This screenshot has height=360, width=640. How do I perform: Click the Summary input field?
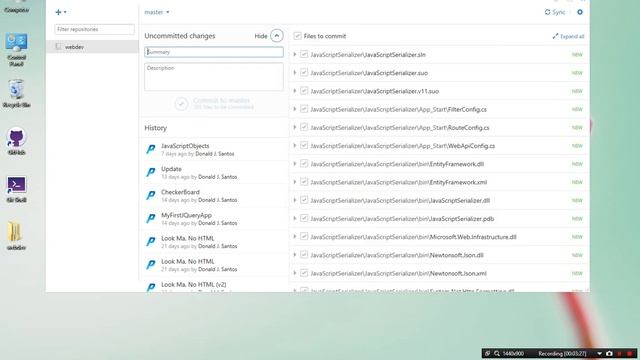[214, 52]
